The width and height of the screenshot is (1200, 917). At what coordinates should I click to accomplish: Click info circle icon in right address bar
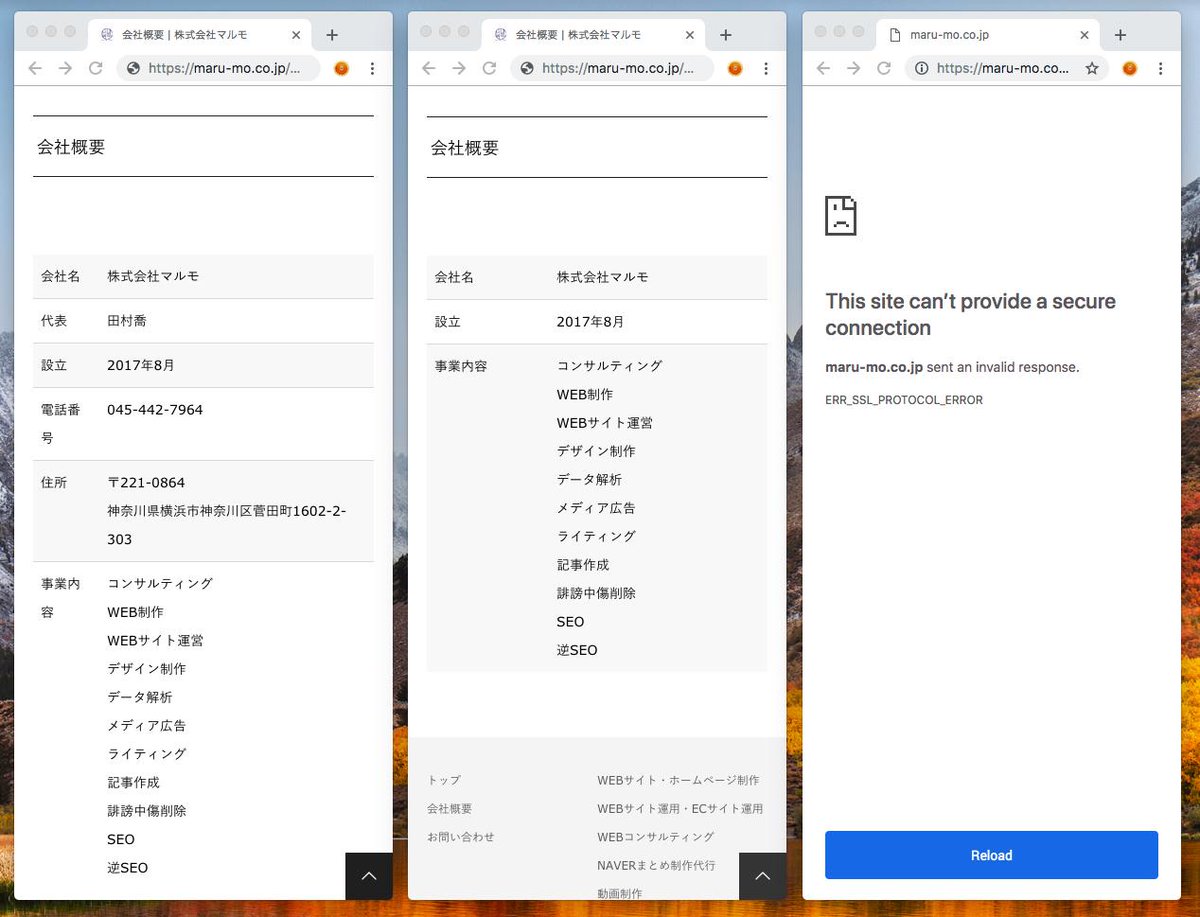[921, 68]
